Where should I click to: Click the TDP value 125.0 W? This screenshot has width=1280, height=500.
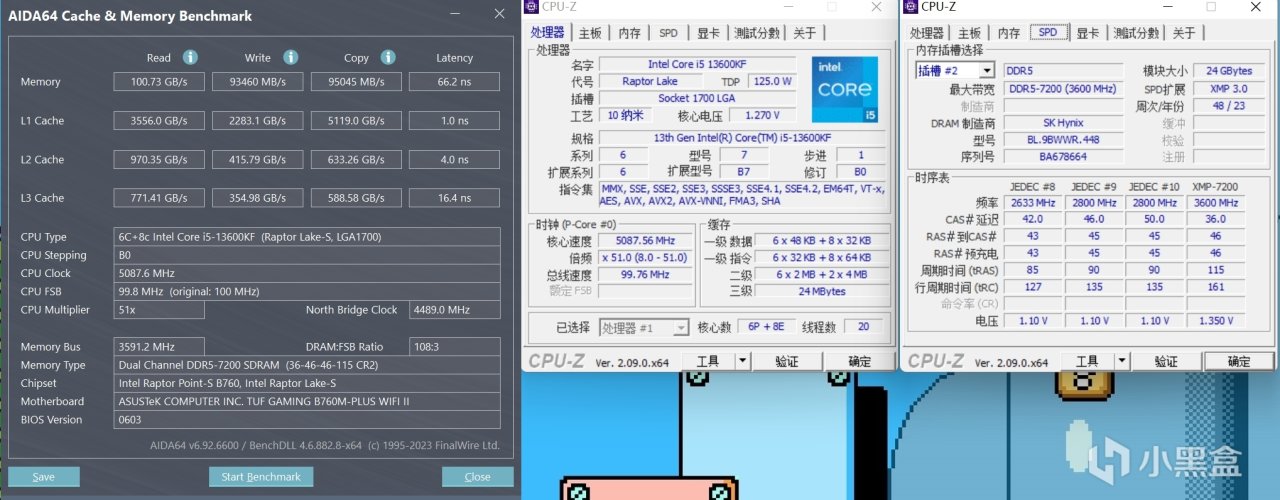click(x=771, y=81)
